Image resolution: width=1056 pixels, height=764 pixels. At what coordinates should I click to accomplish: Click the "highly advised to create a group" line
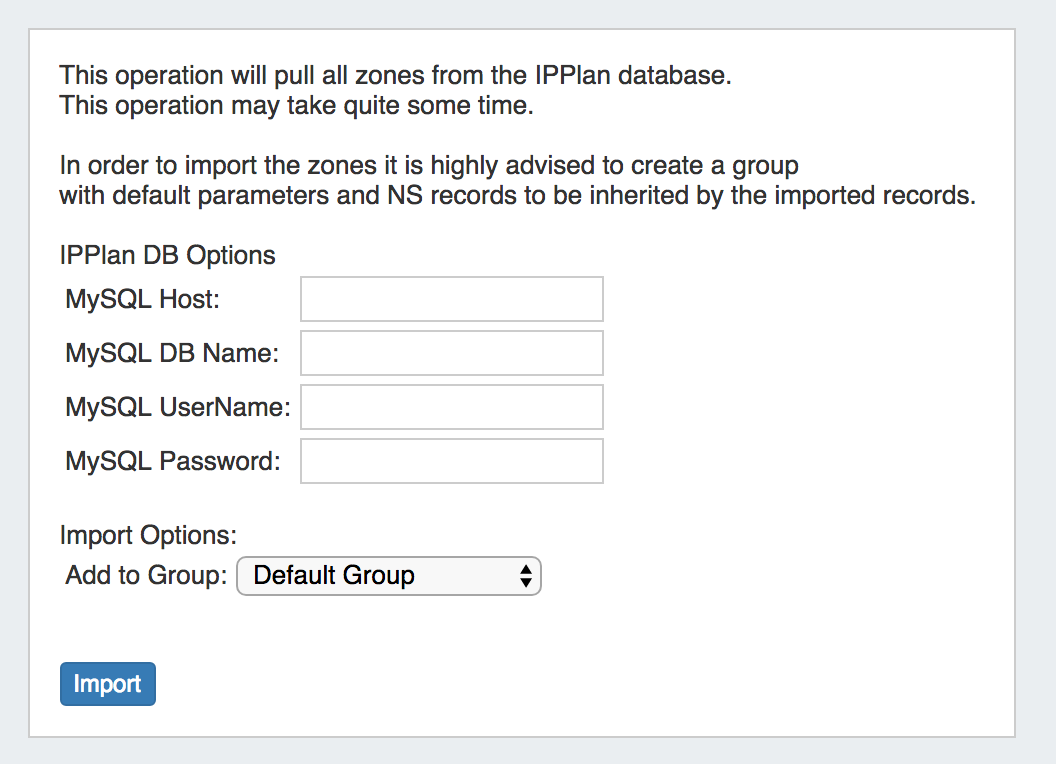(x=428, y=164)
